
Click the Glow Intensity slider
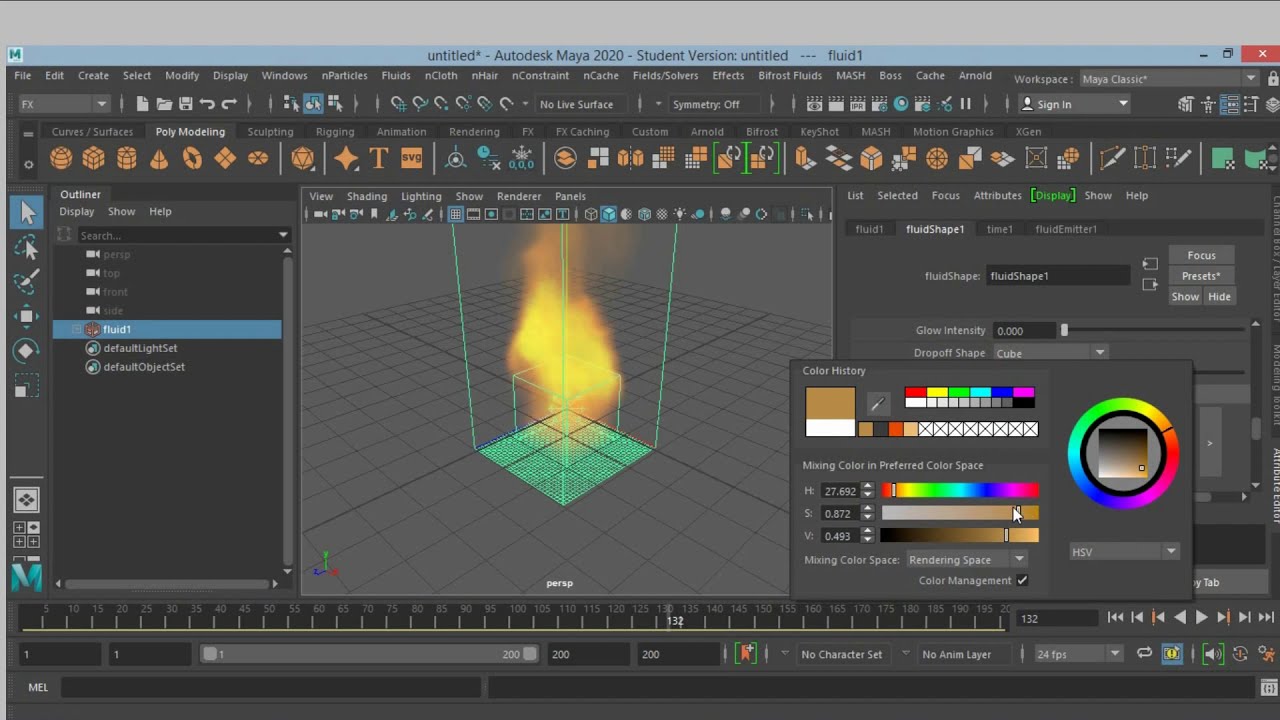(x=1155, y=330)
